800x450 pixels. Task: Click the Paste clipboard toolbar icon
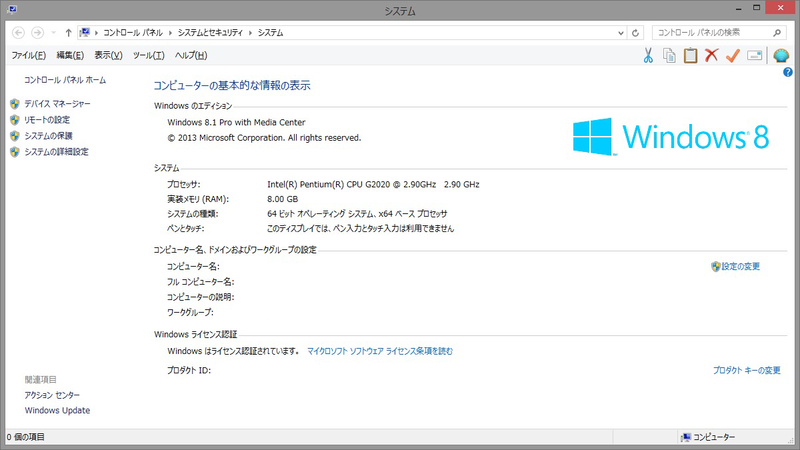(x=690, y=55)
